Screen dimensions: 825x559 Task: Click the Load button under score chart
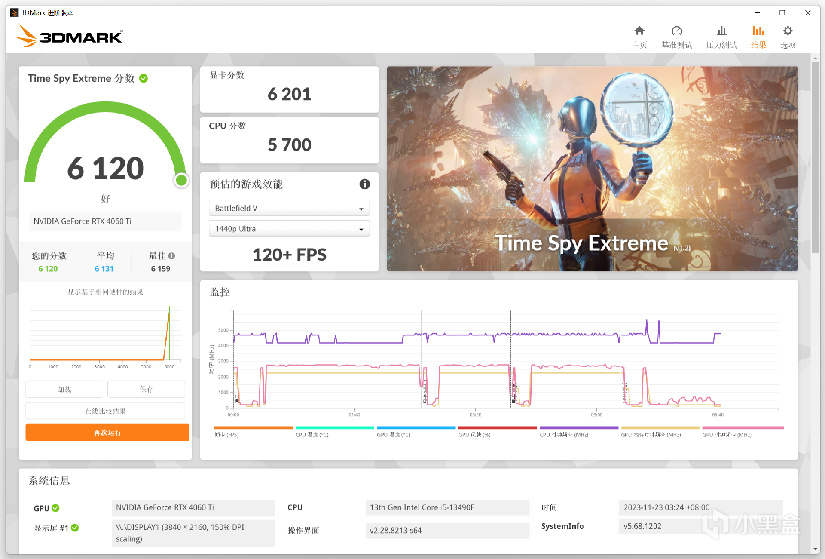[64, 390]
